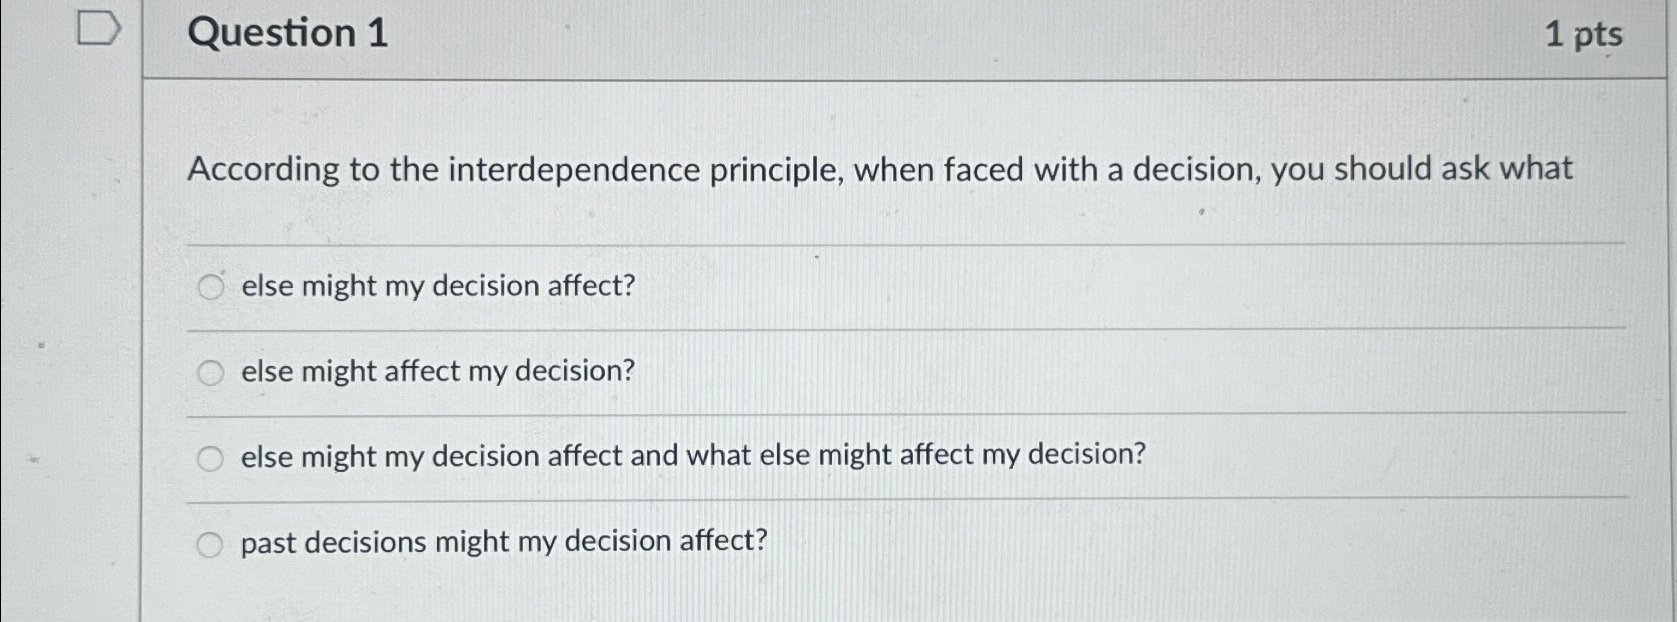Click the first answer choice text
The image size is (1677, 622).
436,287
